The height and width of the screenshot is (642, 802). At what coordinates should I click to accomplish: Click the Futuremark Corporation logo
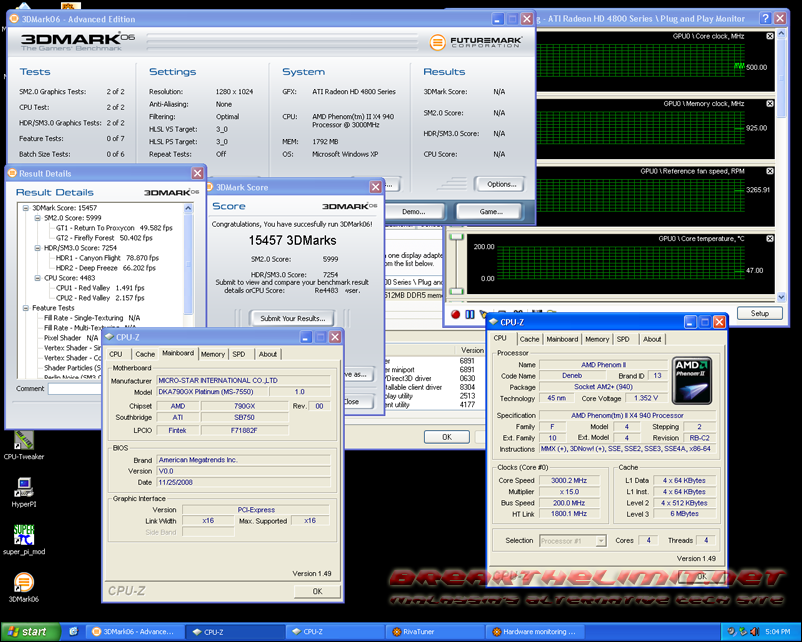coord(476,42)
